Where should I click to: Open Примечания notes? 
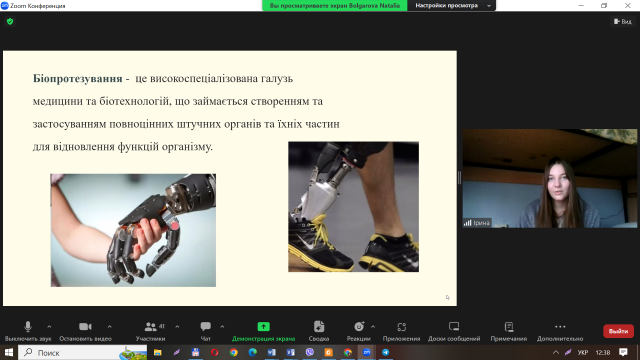pos(509,331)
